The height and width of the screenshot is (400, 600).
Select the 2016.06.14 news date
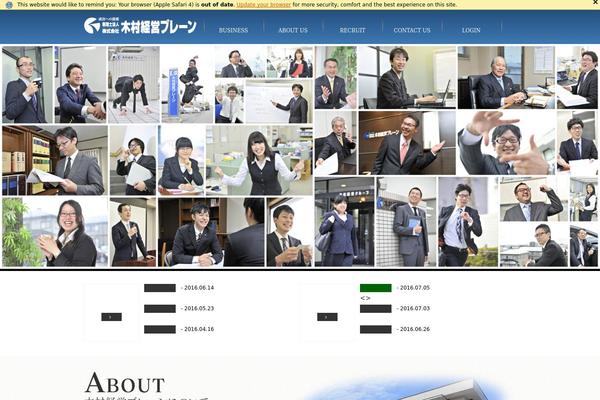click(x=199, y=288)
